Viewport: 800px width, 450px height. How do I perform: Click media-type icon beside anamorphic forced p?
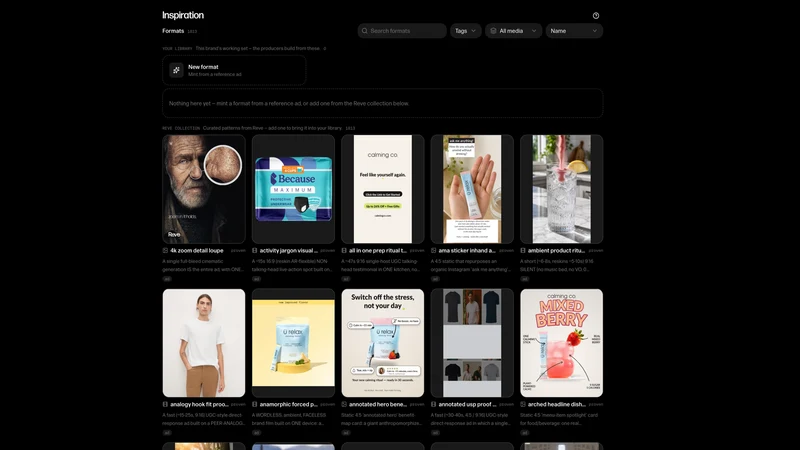coord(255,404)
